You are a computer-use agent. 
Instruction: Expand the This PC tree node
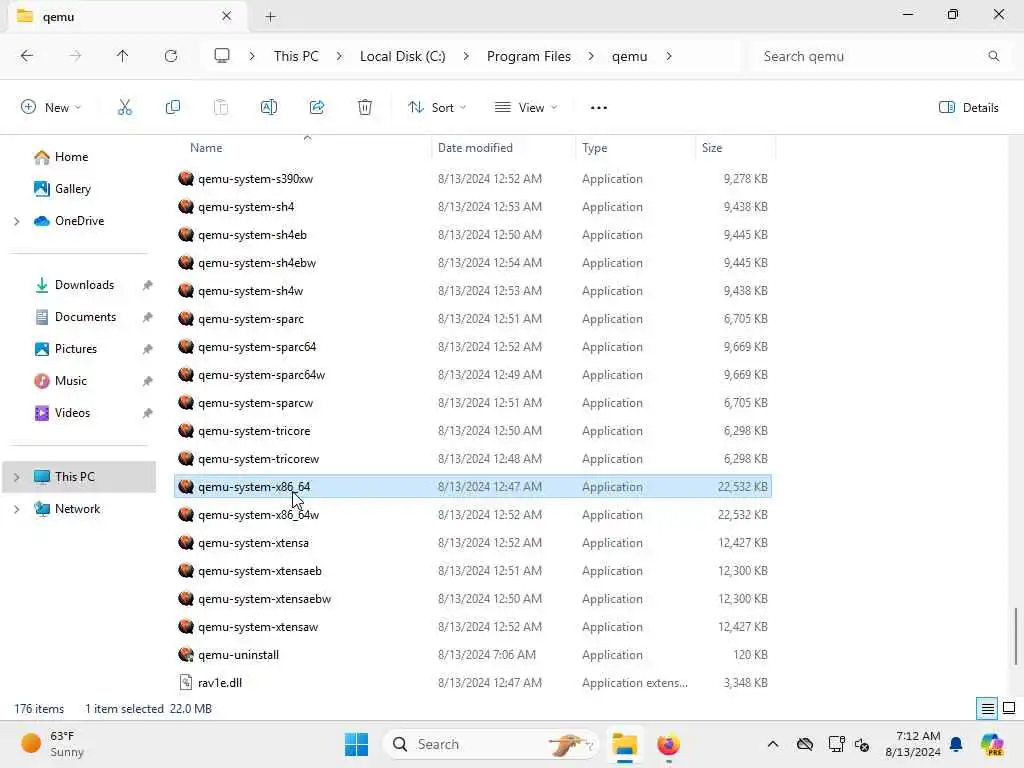click(x=17, y=477)
